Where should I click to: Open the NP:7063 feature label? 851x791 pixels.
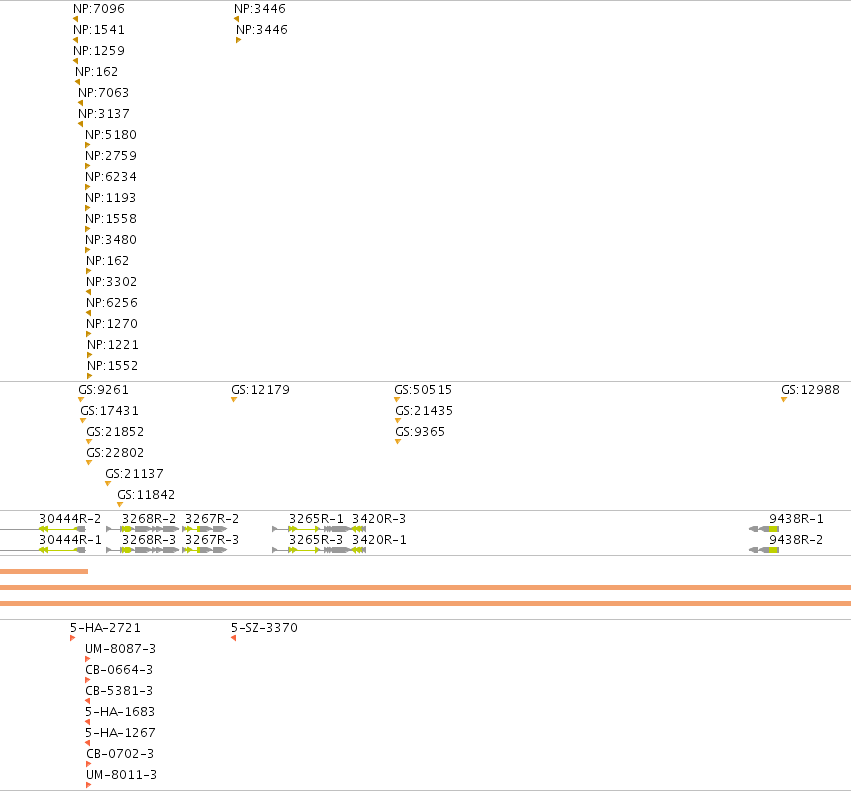104,93
